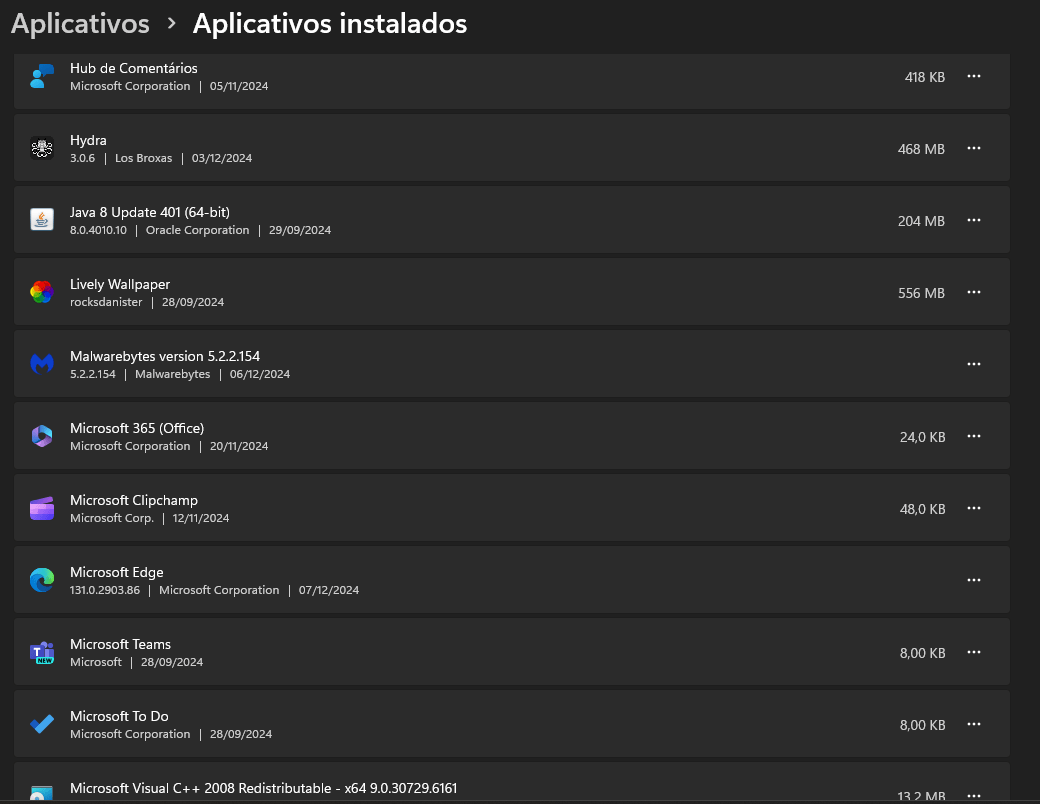Click the Microsoft Corp. publisher of Clipchamp
This screenshot has width=1040, height=804.
[x=112, y=518]
